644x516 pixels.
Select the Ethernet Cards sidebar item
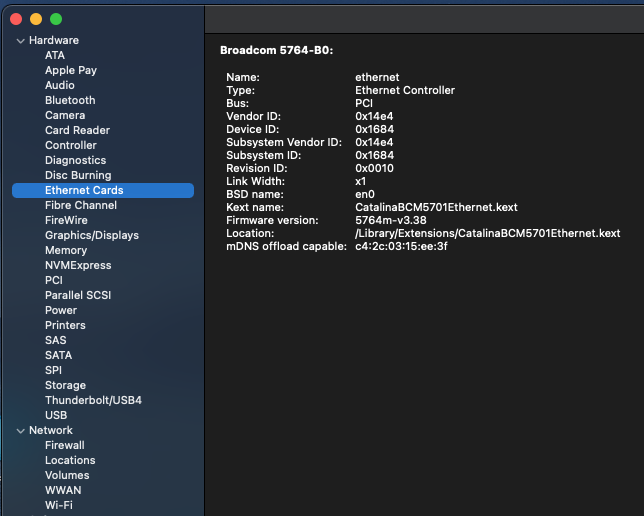click(84, 190)
